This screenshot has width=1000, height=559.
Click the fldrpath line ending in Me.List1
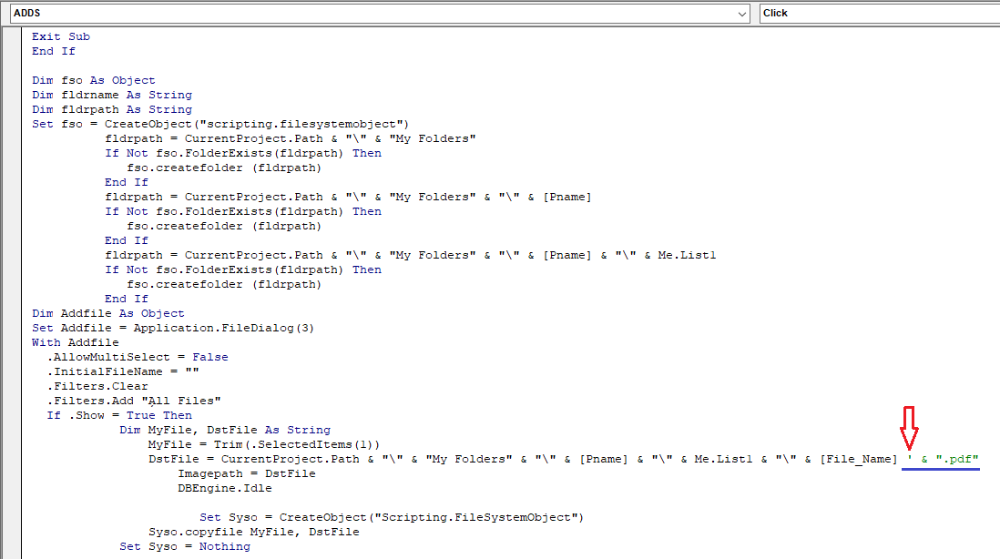(410, 256)
